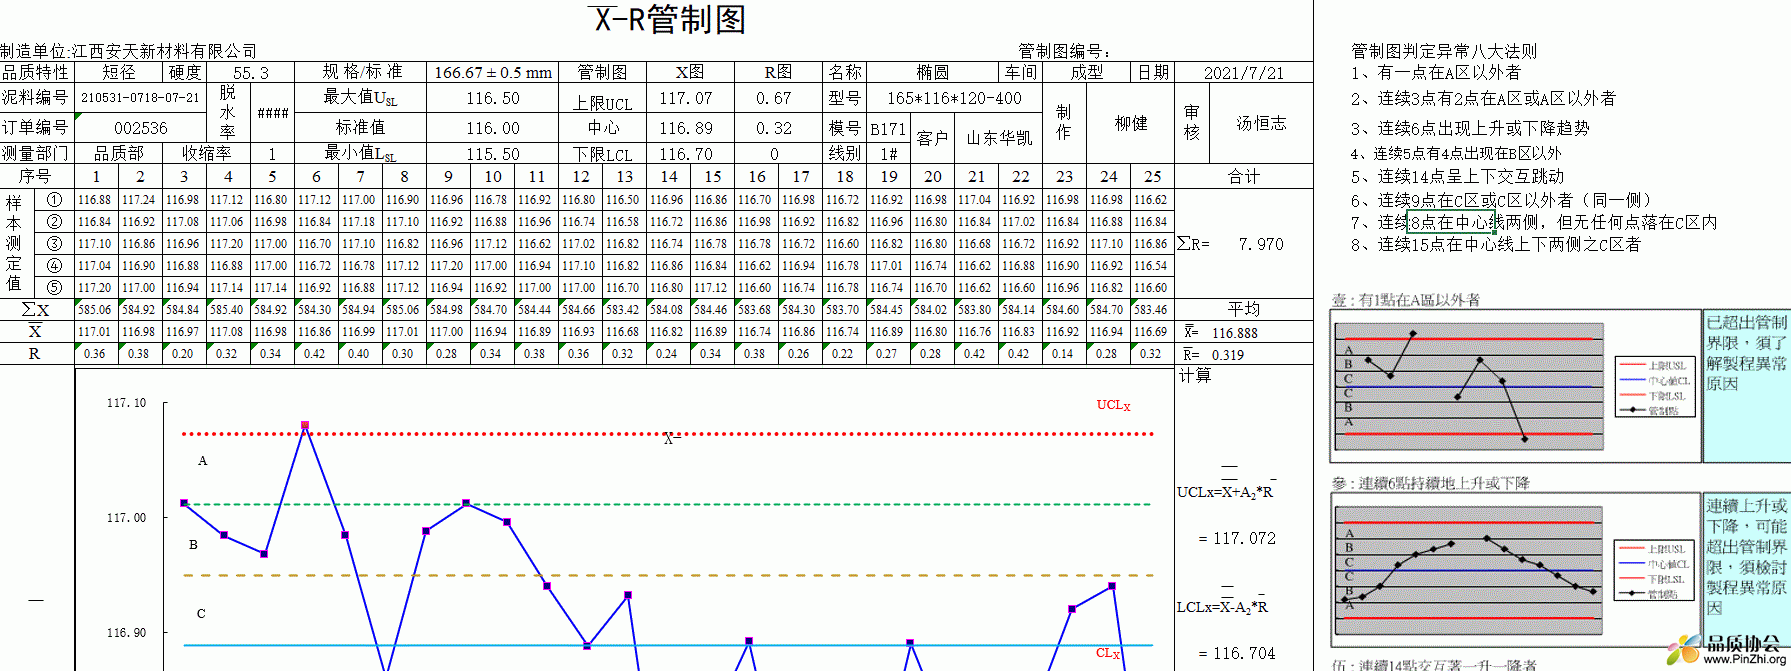Click the 短径 cell
Screen dimensions: 1791x671
tap(119, 72)
